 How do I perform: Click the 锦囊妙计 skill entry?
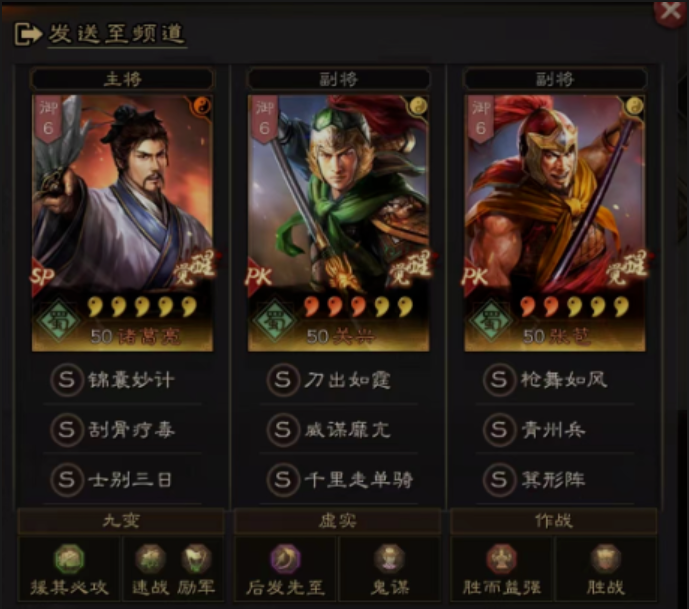[x=122, y=380]
